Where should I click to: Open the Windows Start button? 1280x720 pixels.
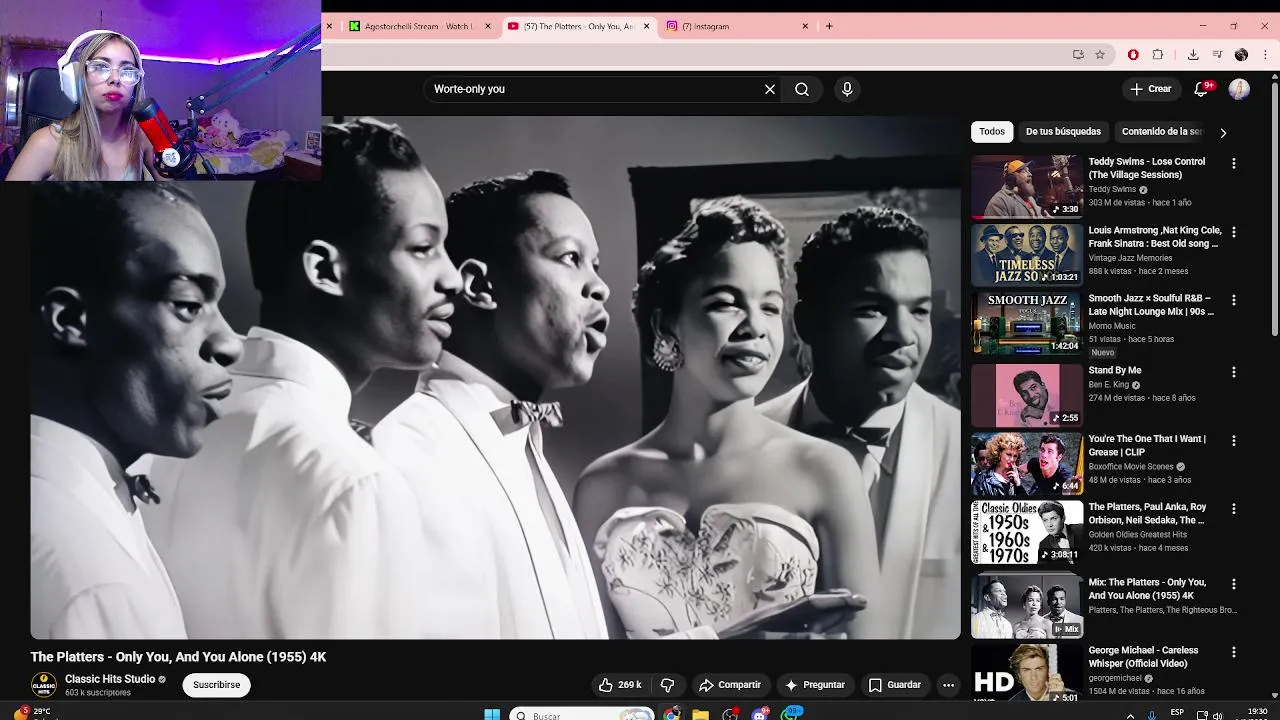tap(492, 714)
